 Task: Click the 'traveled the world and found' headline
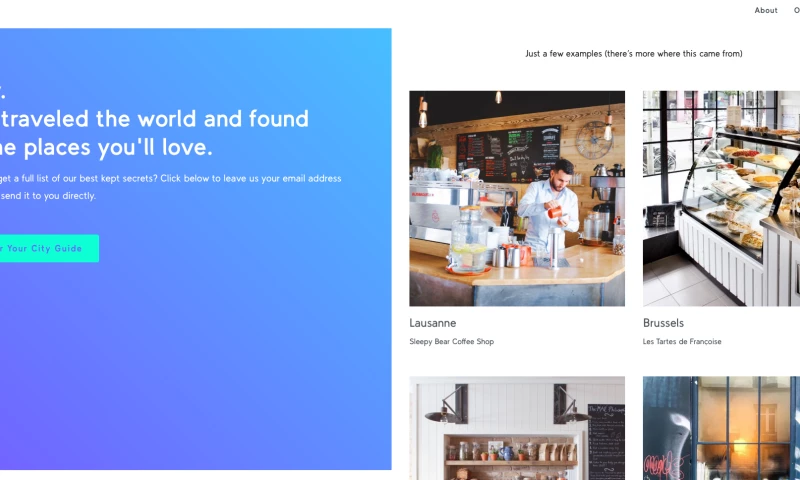154,119
